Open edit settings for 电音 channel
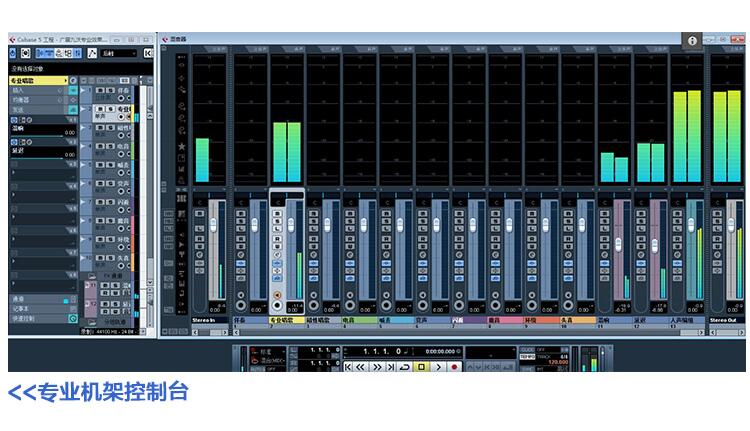 tap(350, 254)
